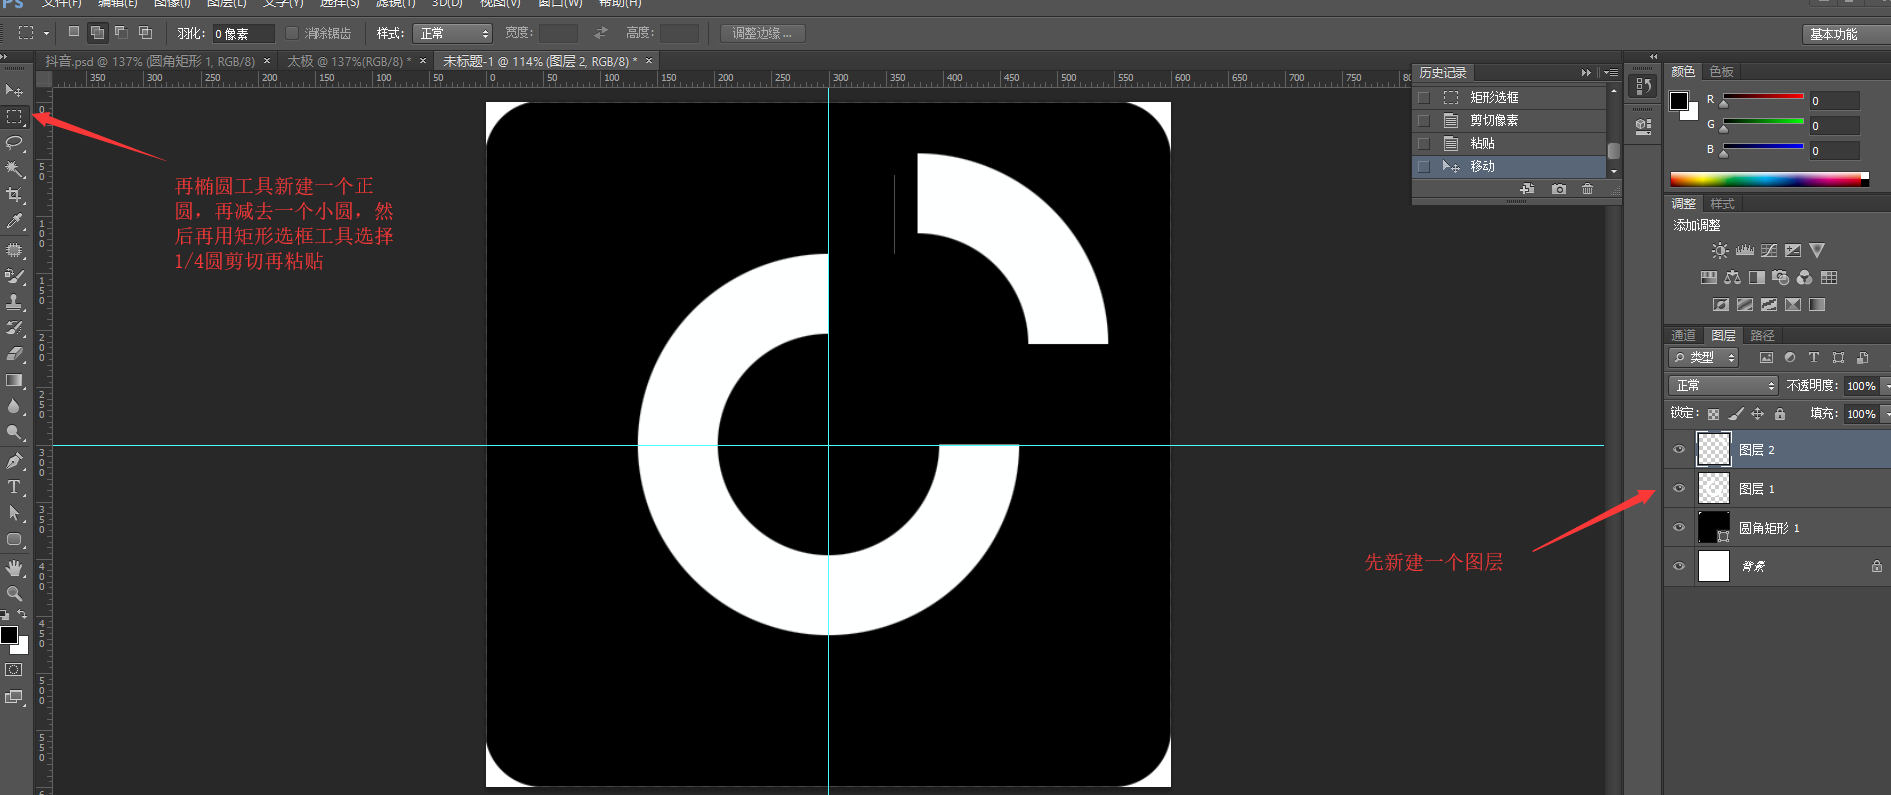Hide 图层 1 layer visibility eye

[1679, 489]
